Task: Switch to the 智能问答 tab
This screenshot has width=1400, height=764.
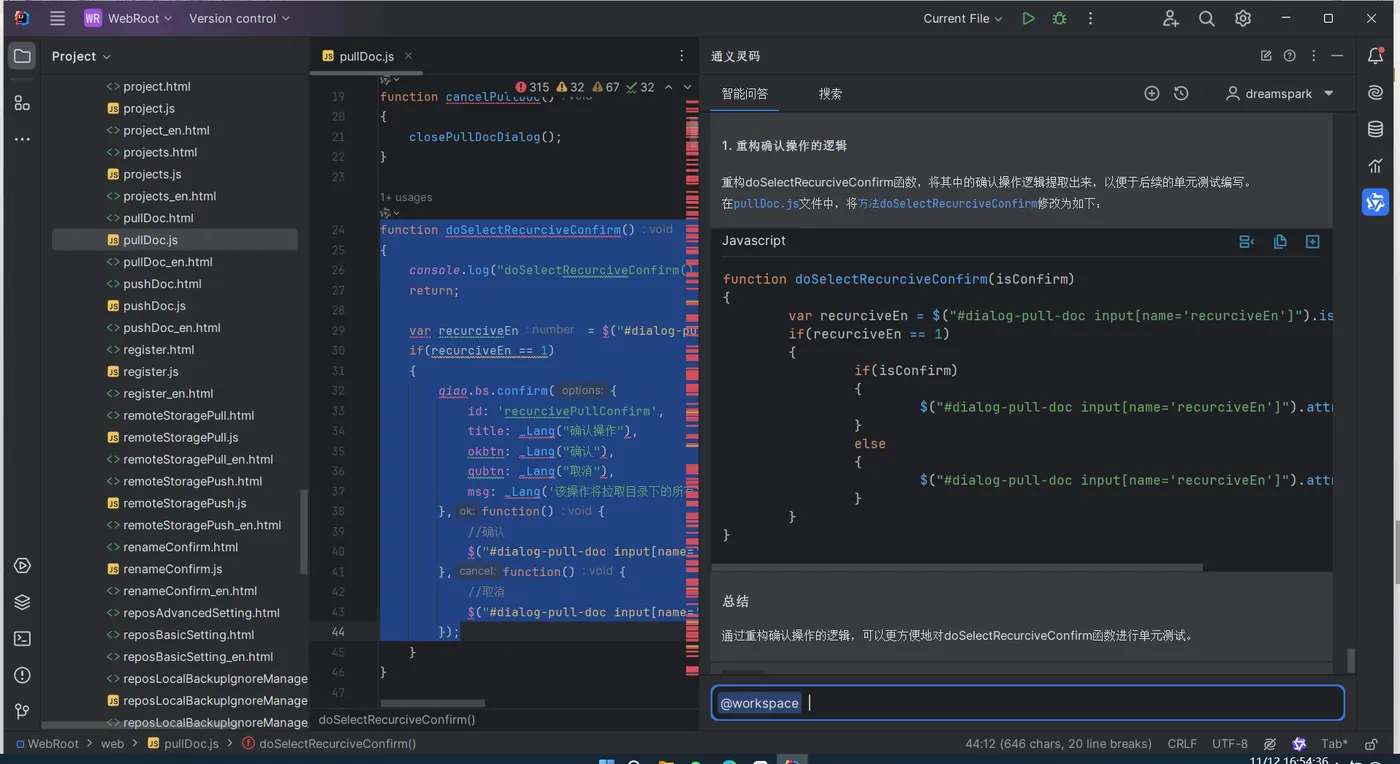Action: pyautogui.click(x=745, y=94)
